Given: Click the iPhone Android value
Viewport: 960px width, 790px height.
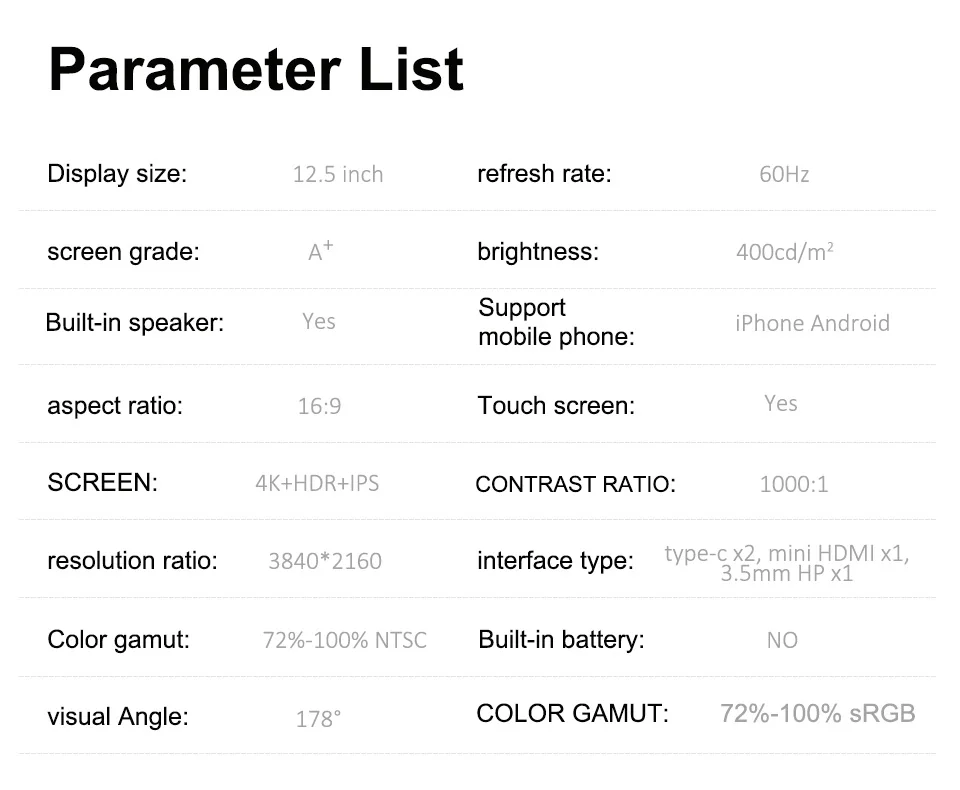Looking at the screenshot, I should click(812, 323).
